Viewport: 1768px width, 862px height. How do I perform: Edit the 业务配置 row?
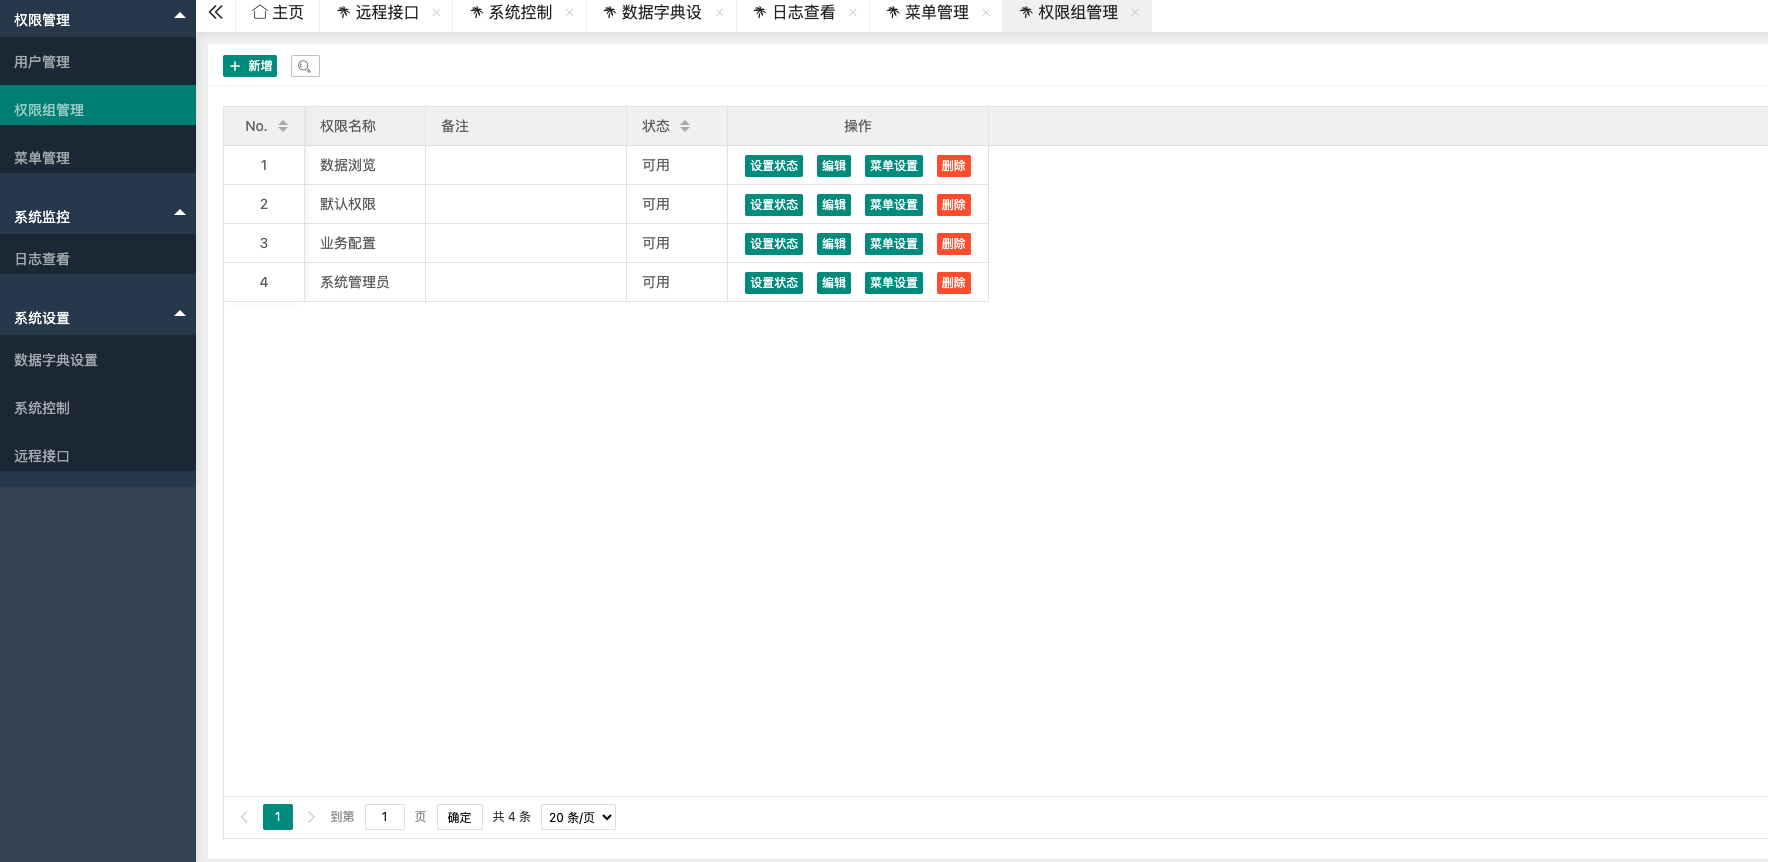click(834, 244)
